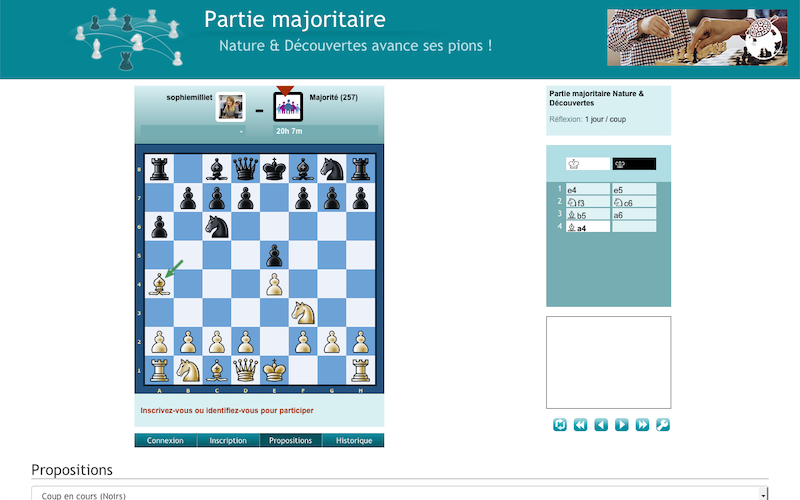Click the 'Réflexion: 1 jour / coup' info
This screenshot has width=800, height=500.
point(587,119)
